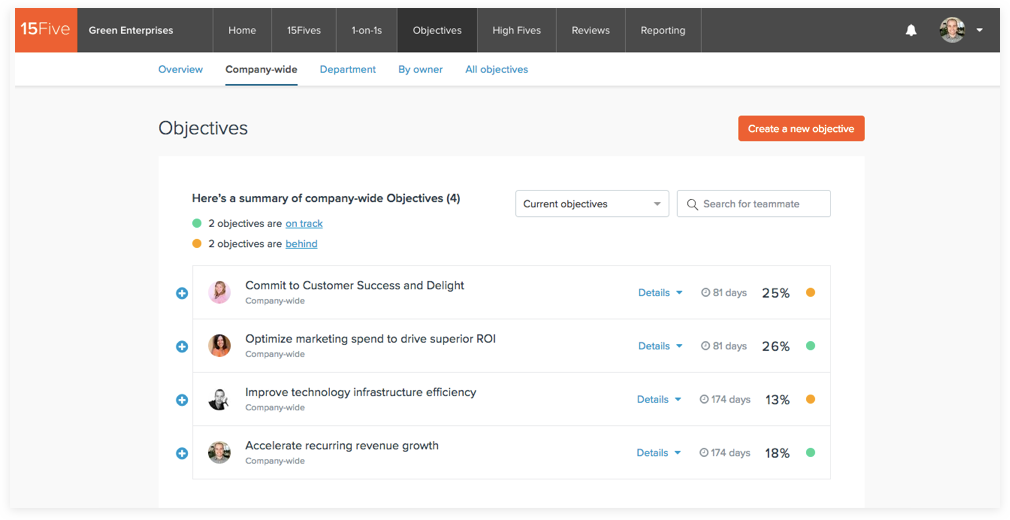Click the orange status dot at 25%
Screen dimensions: 1010x520
[810, 293]
